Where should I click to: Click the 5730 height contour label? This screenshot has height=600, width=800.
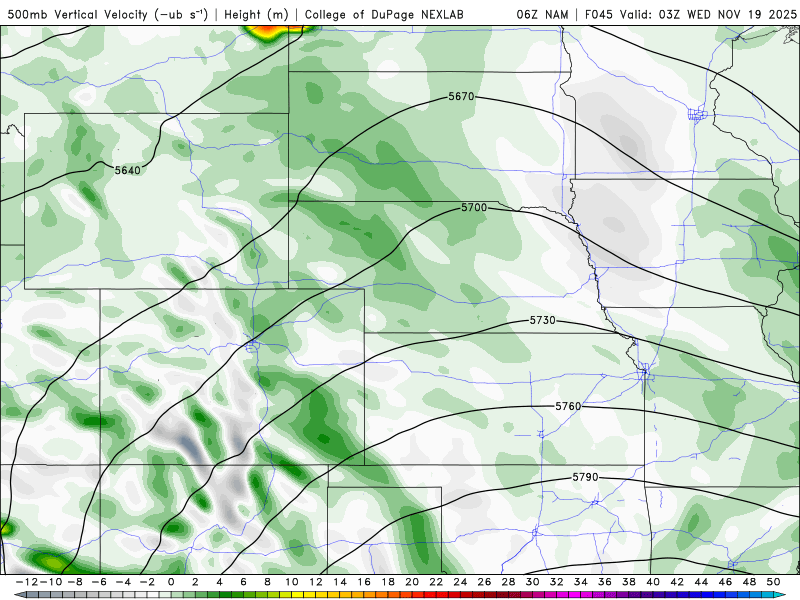click(x=542, y=320)
